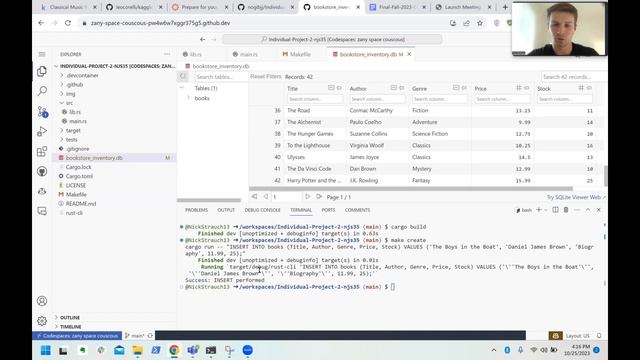Go to last page of records
Image resolution: width=640 pixels, height=360 pixels.
(x=319, y=197)
